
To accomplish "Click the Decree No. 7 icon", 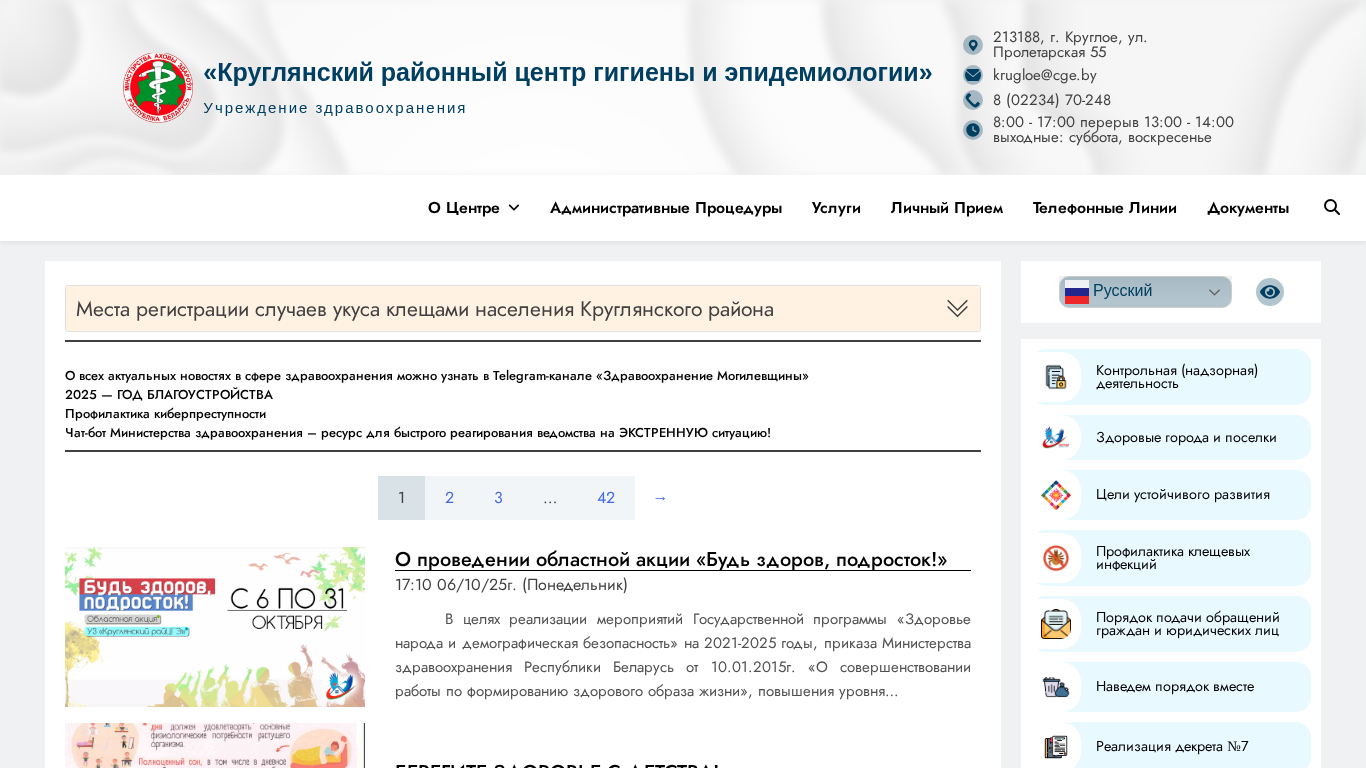I will (1056, 747).
